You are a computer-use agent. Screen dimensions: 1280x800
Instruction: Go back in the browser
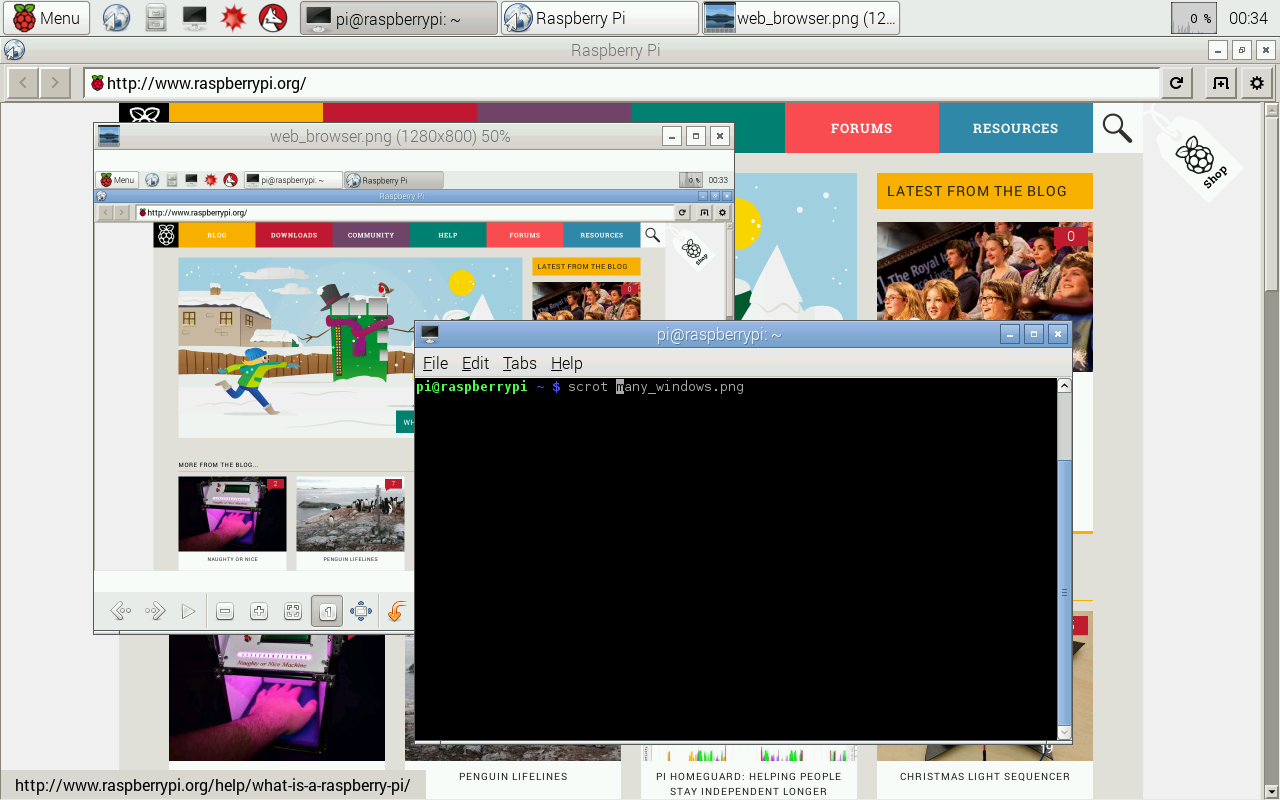coord(23,84)
